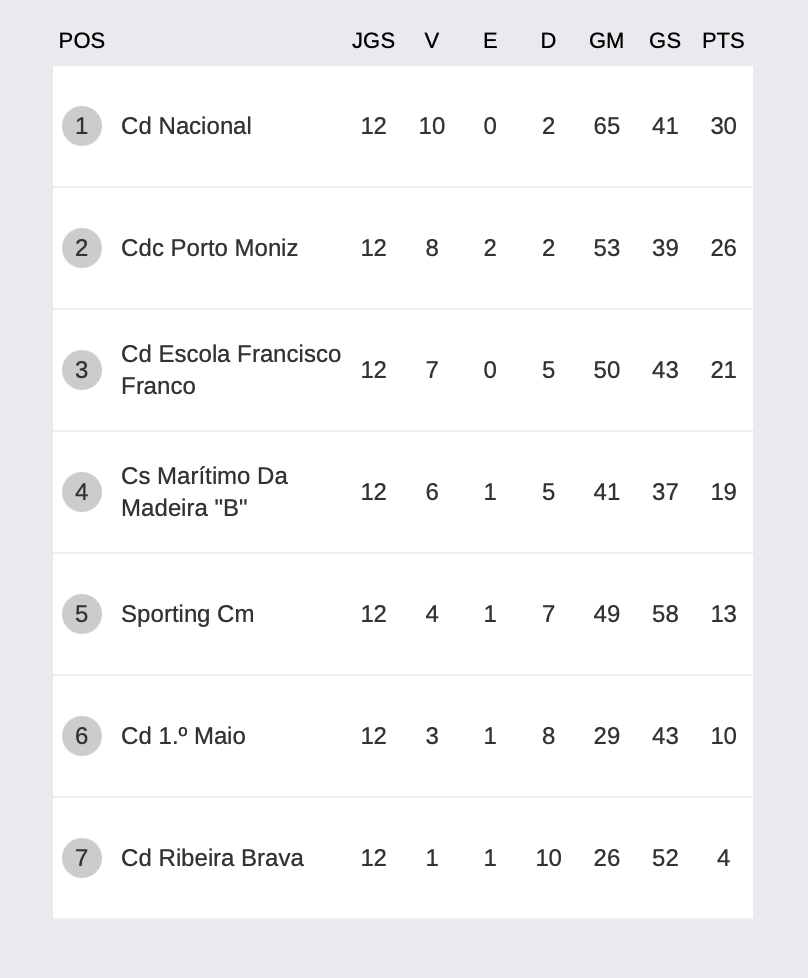The image size is (808, 978).
Task: Open Cd 1.º Maio team entry
Action: tap(183, 736)
